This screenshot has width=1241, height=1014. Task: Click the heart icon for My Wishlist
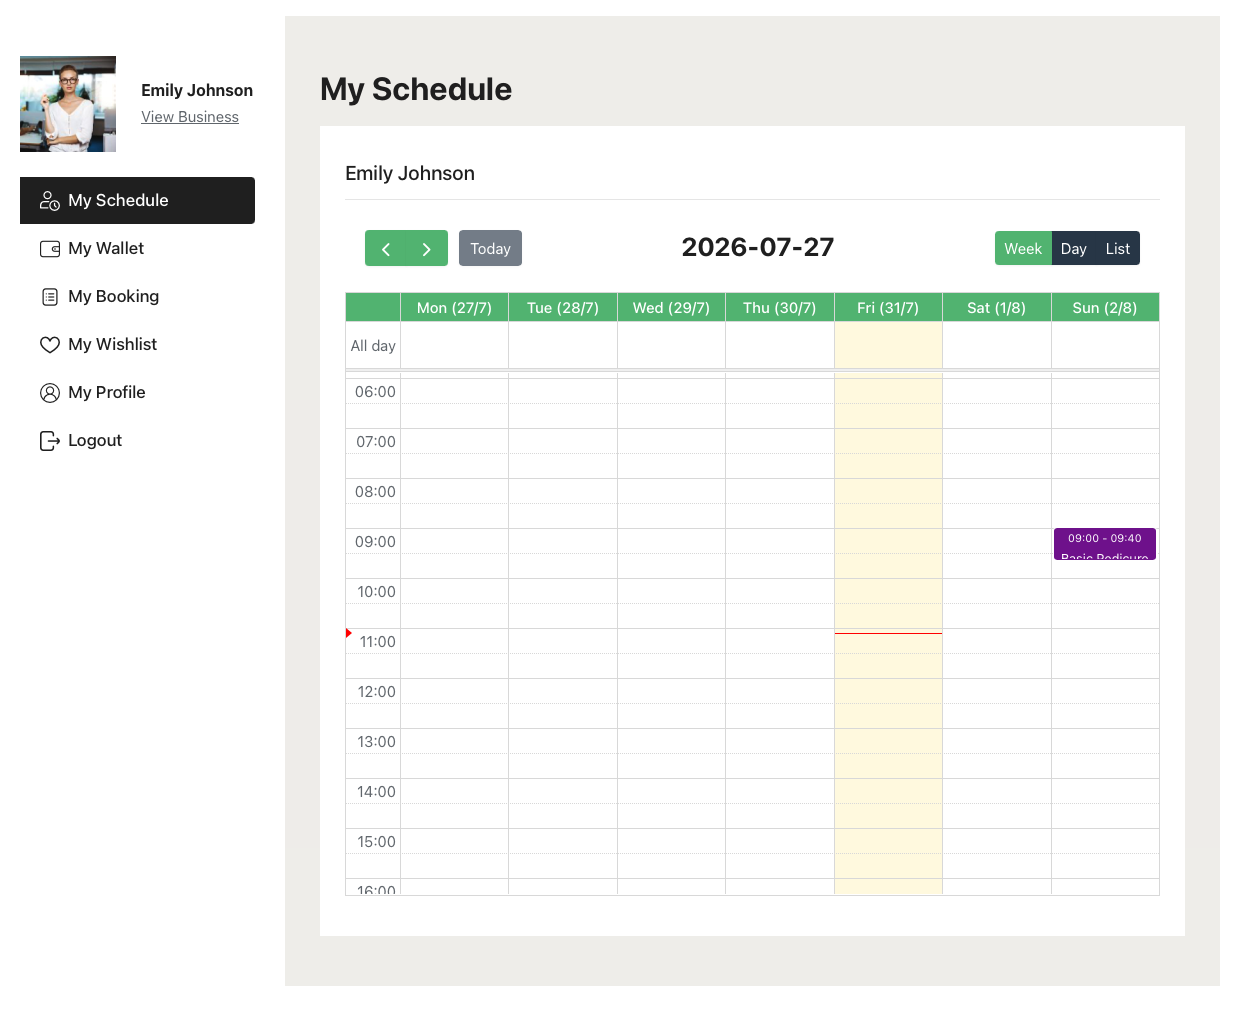coord(50,345)
